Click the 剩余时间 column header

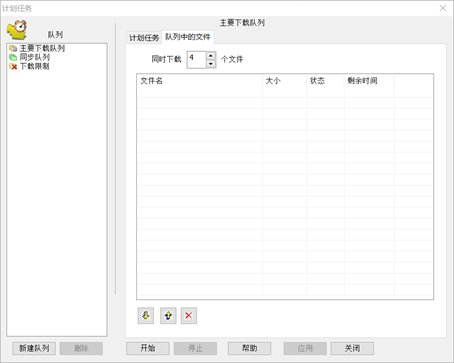click(369, 81)
